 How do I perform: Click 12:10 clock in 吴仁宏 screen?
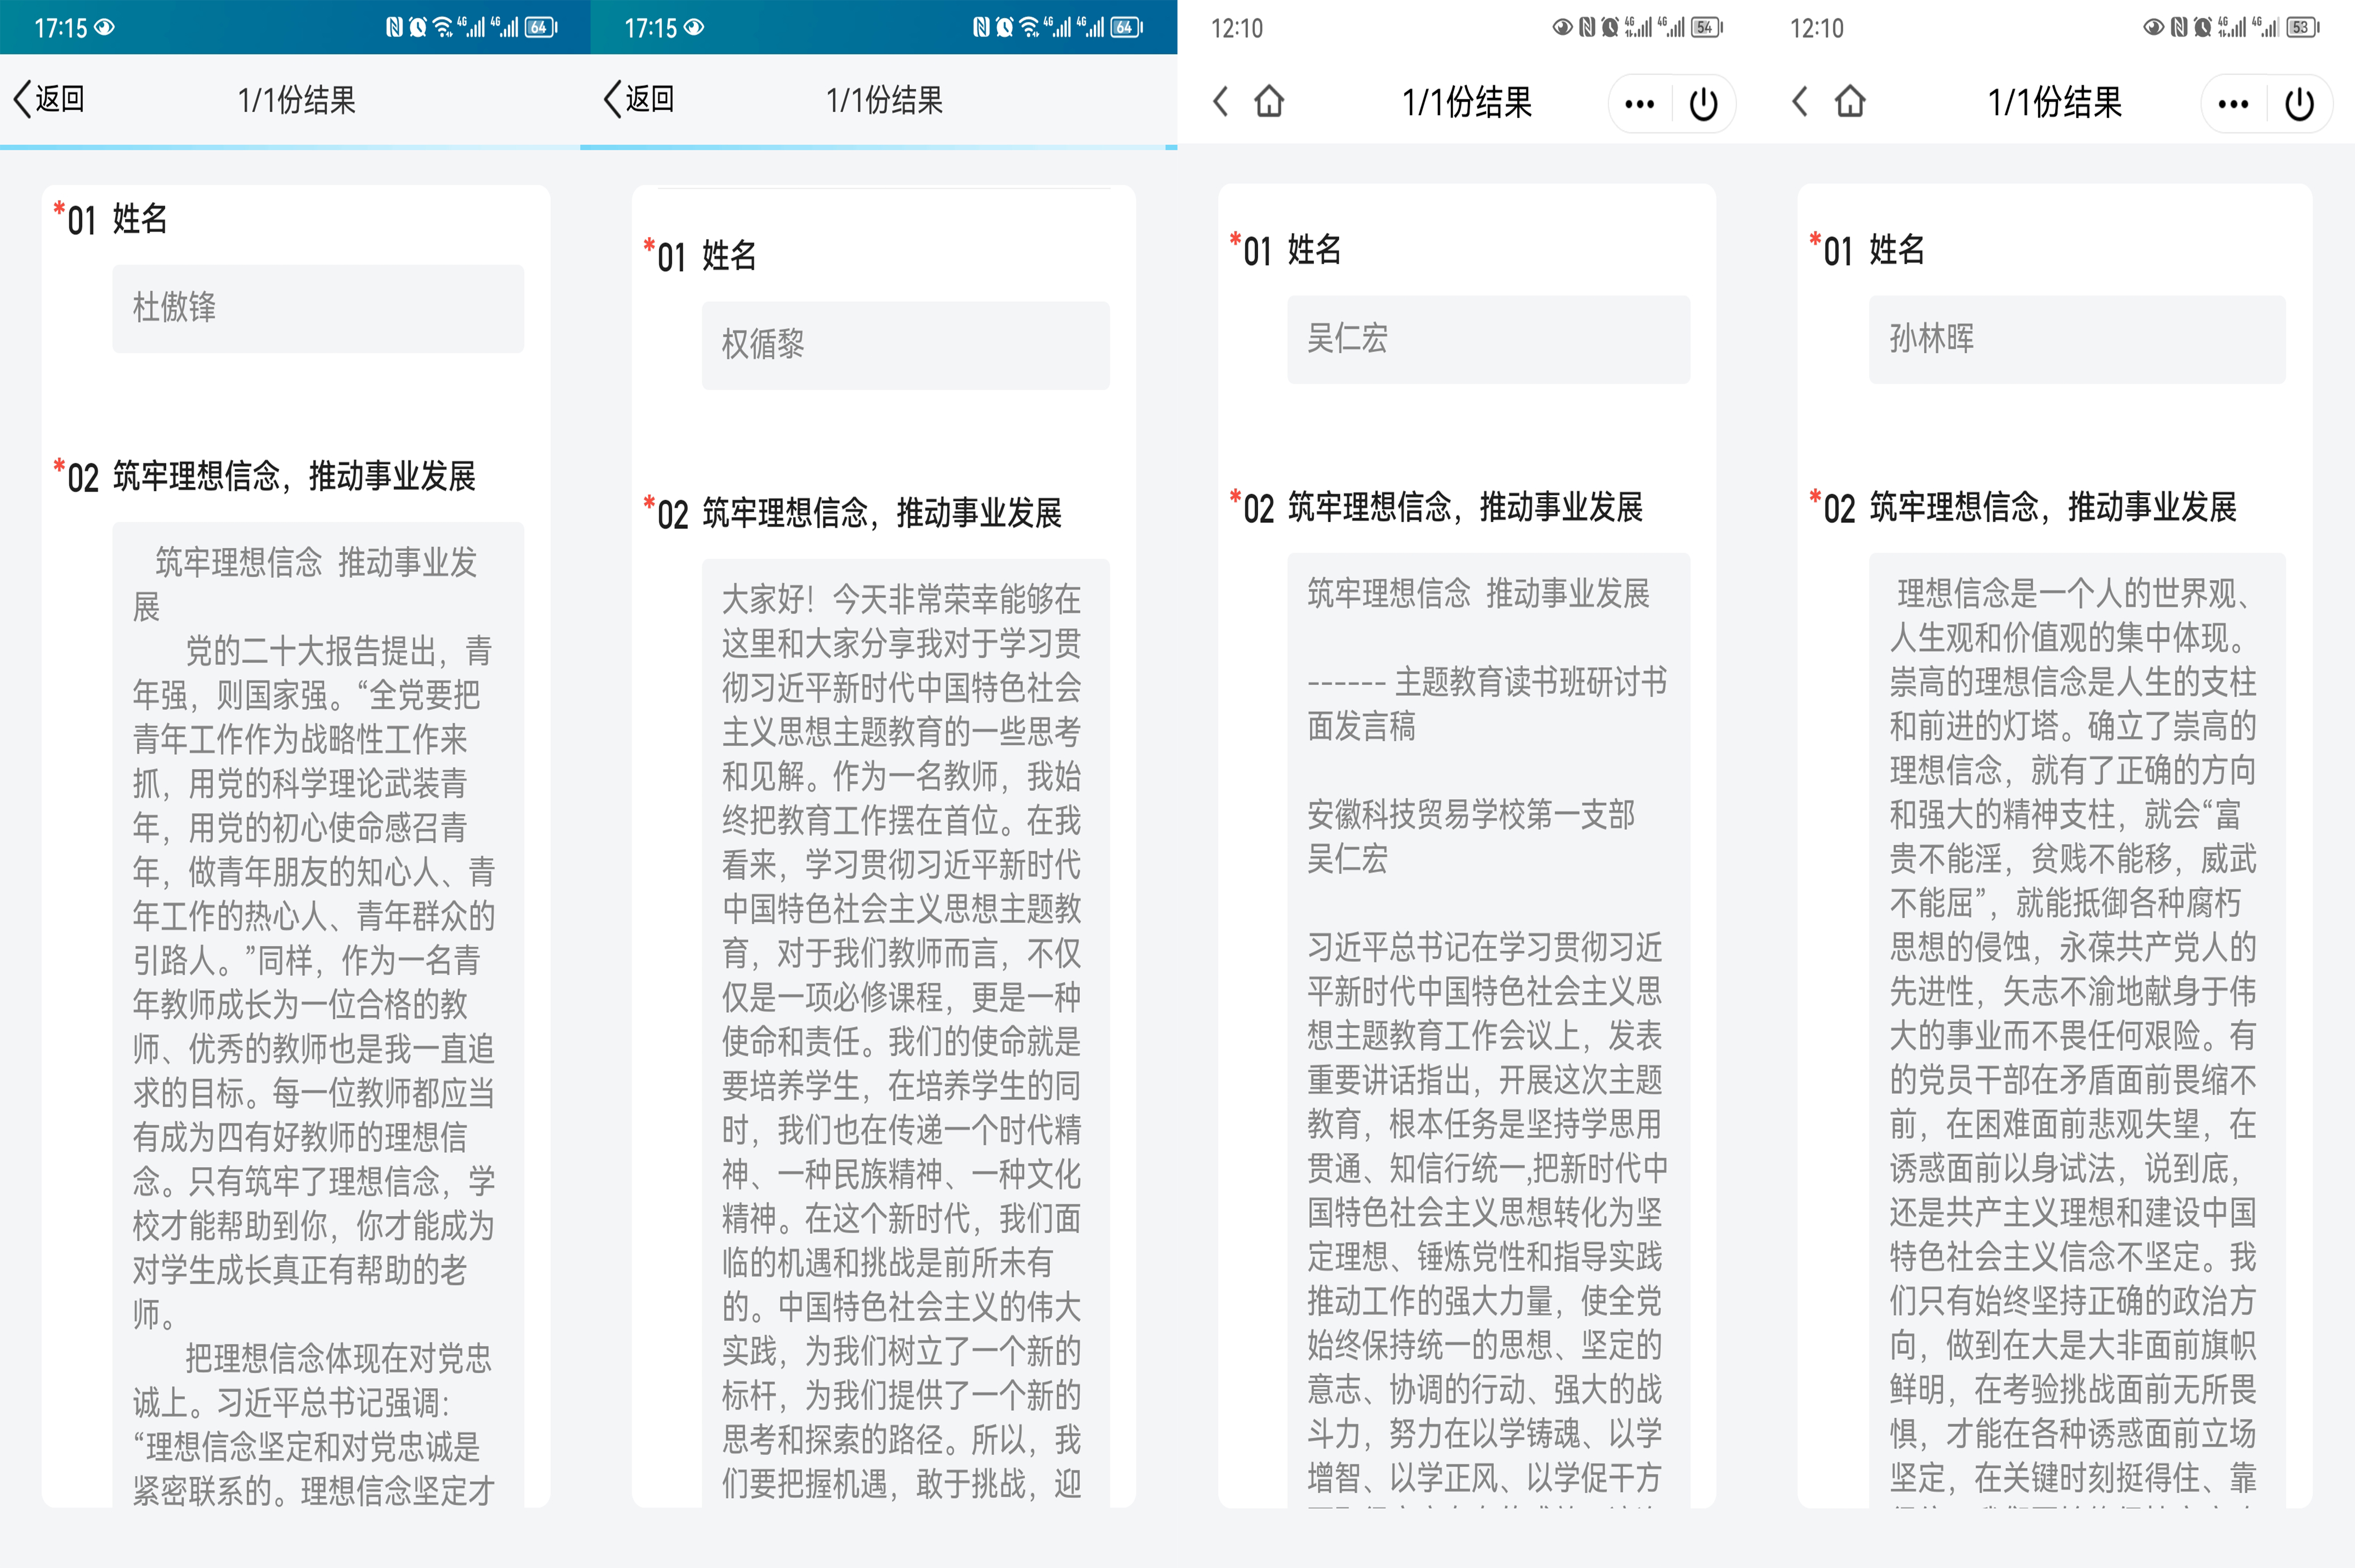point(1237,28)
